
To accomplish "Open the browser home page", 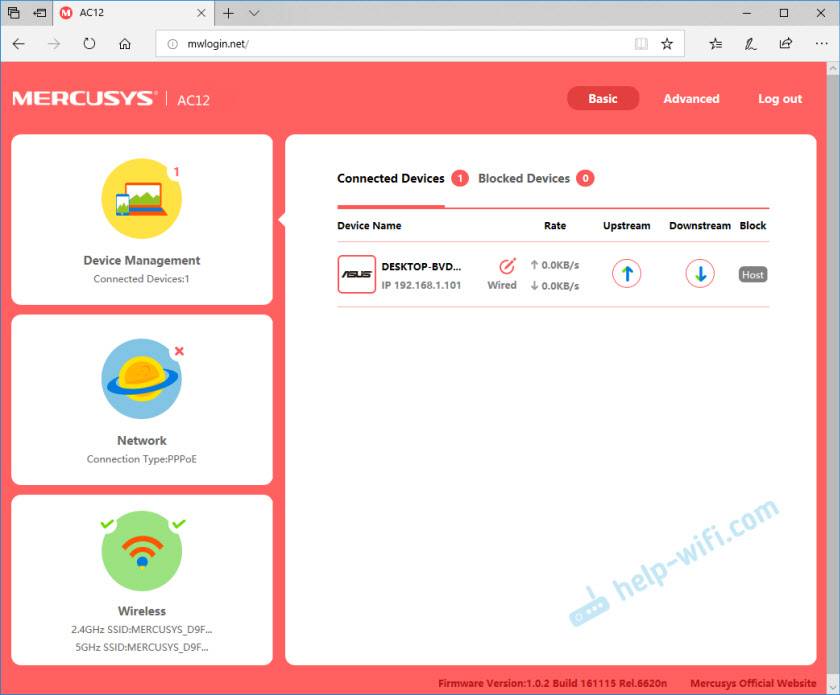I will coord(125,44).
